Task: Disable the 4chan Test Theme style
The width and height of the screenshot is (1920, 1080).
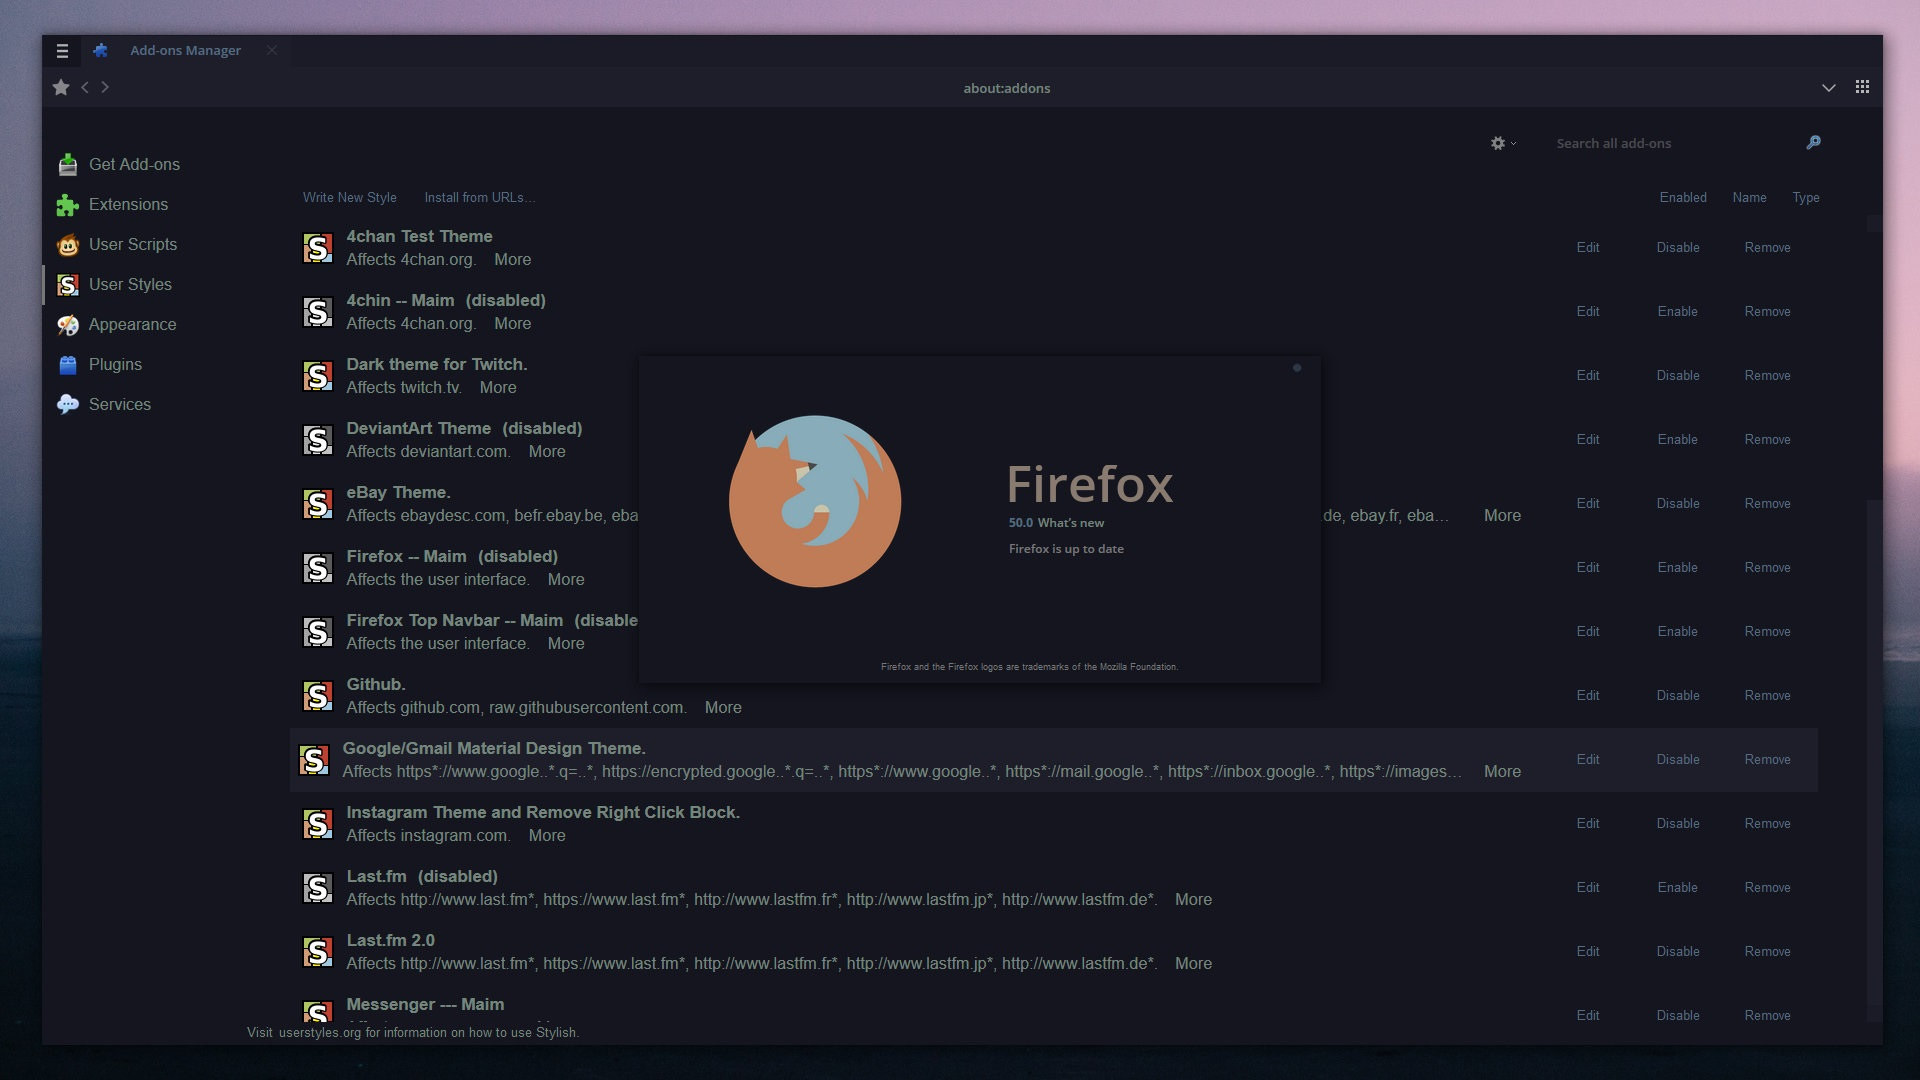Action: point(1677,247)
